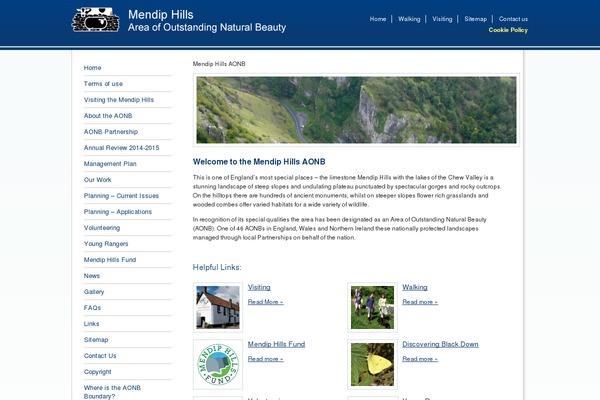Open Management Plan sidebar link
The width and height of the screenshot is (600, 400).
(110, 164)
